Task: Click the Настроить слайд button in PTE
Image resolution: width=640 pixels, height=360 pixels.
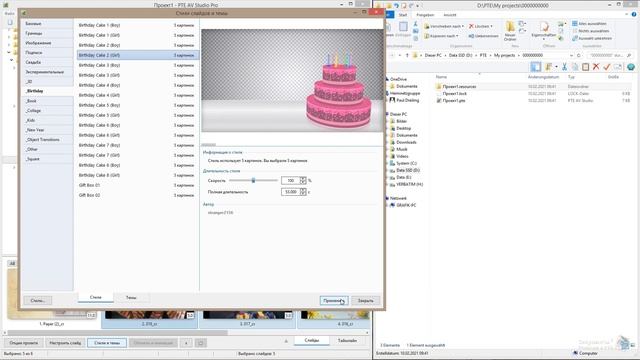Action: 65,343
